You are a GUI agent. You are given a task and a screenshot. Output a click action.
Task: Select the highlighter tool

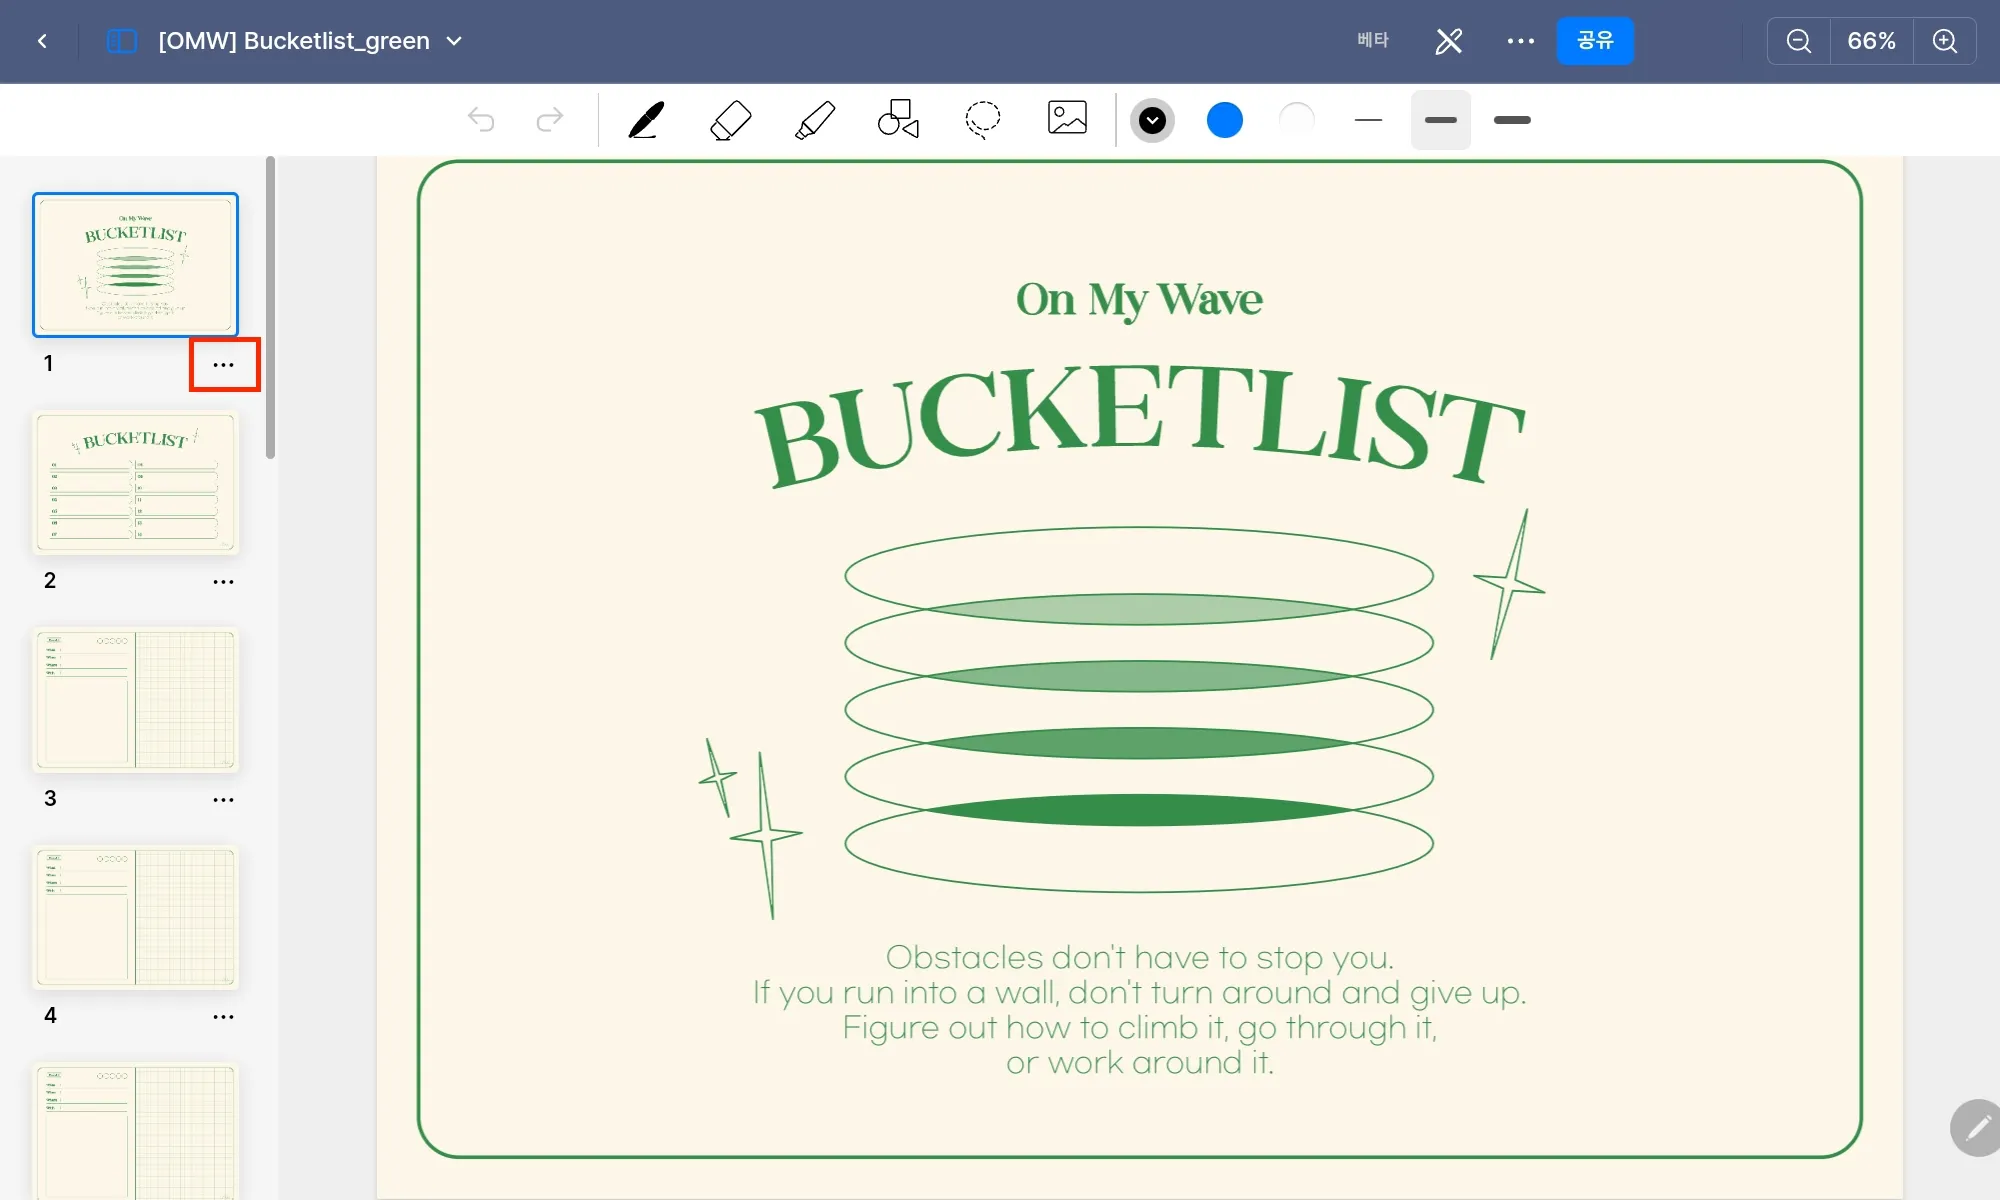(815, 120)
